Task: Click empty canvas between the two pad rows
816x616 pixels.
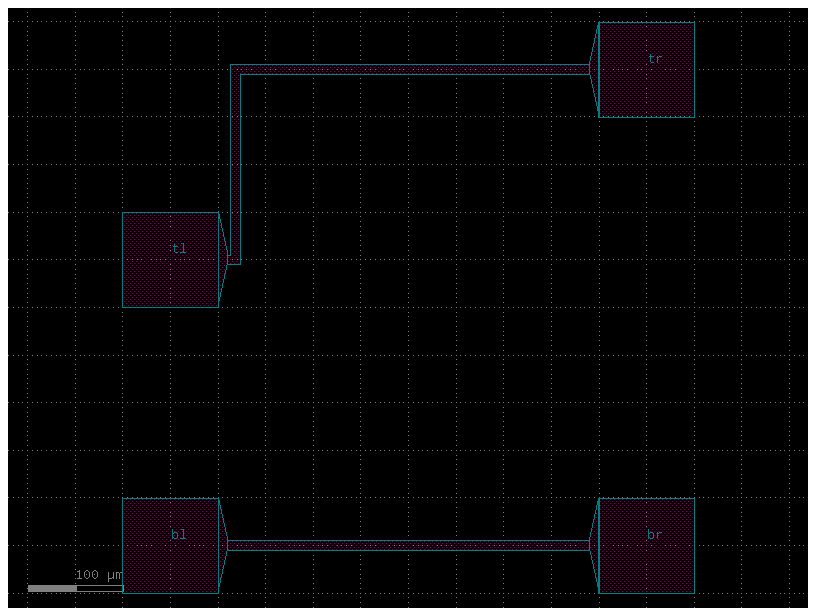Action: [x=408, y=400]
